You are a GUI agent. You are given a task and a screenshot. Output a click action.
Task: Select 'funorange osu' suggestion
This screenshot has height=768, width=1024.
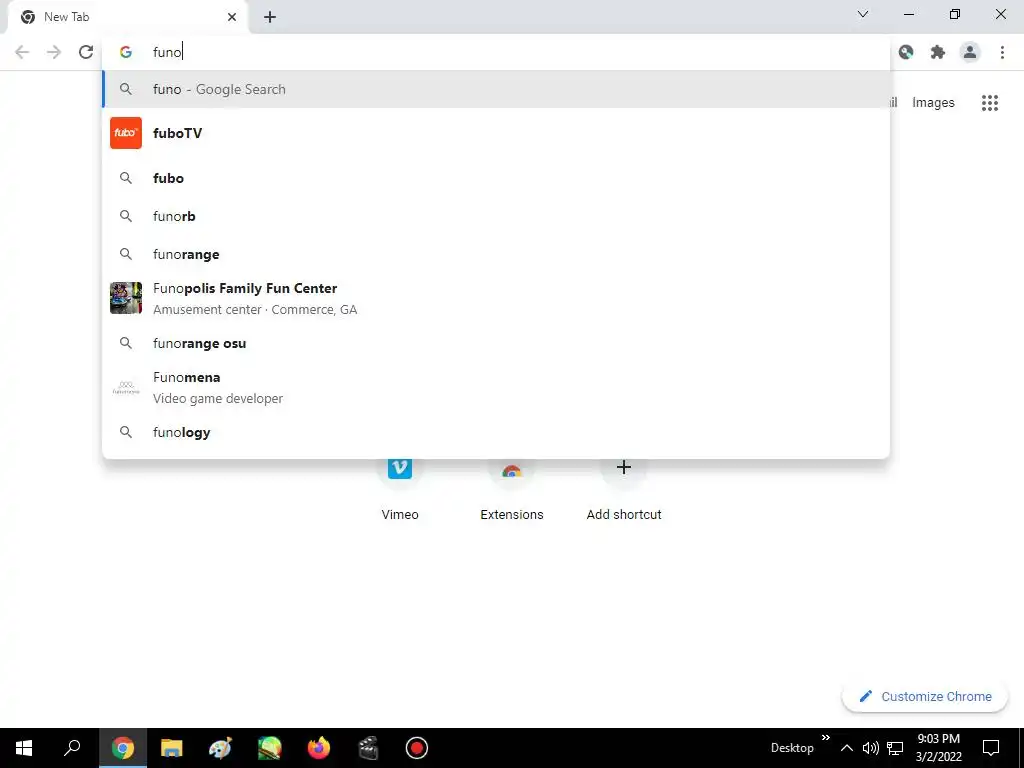pyautogui.click(x=496, y=344)
